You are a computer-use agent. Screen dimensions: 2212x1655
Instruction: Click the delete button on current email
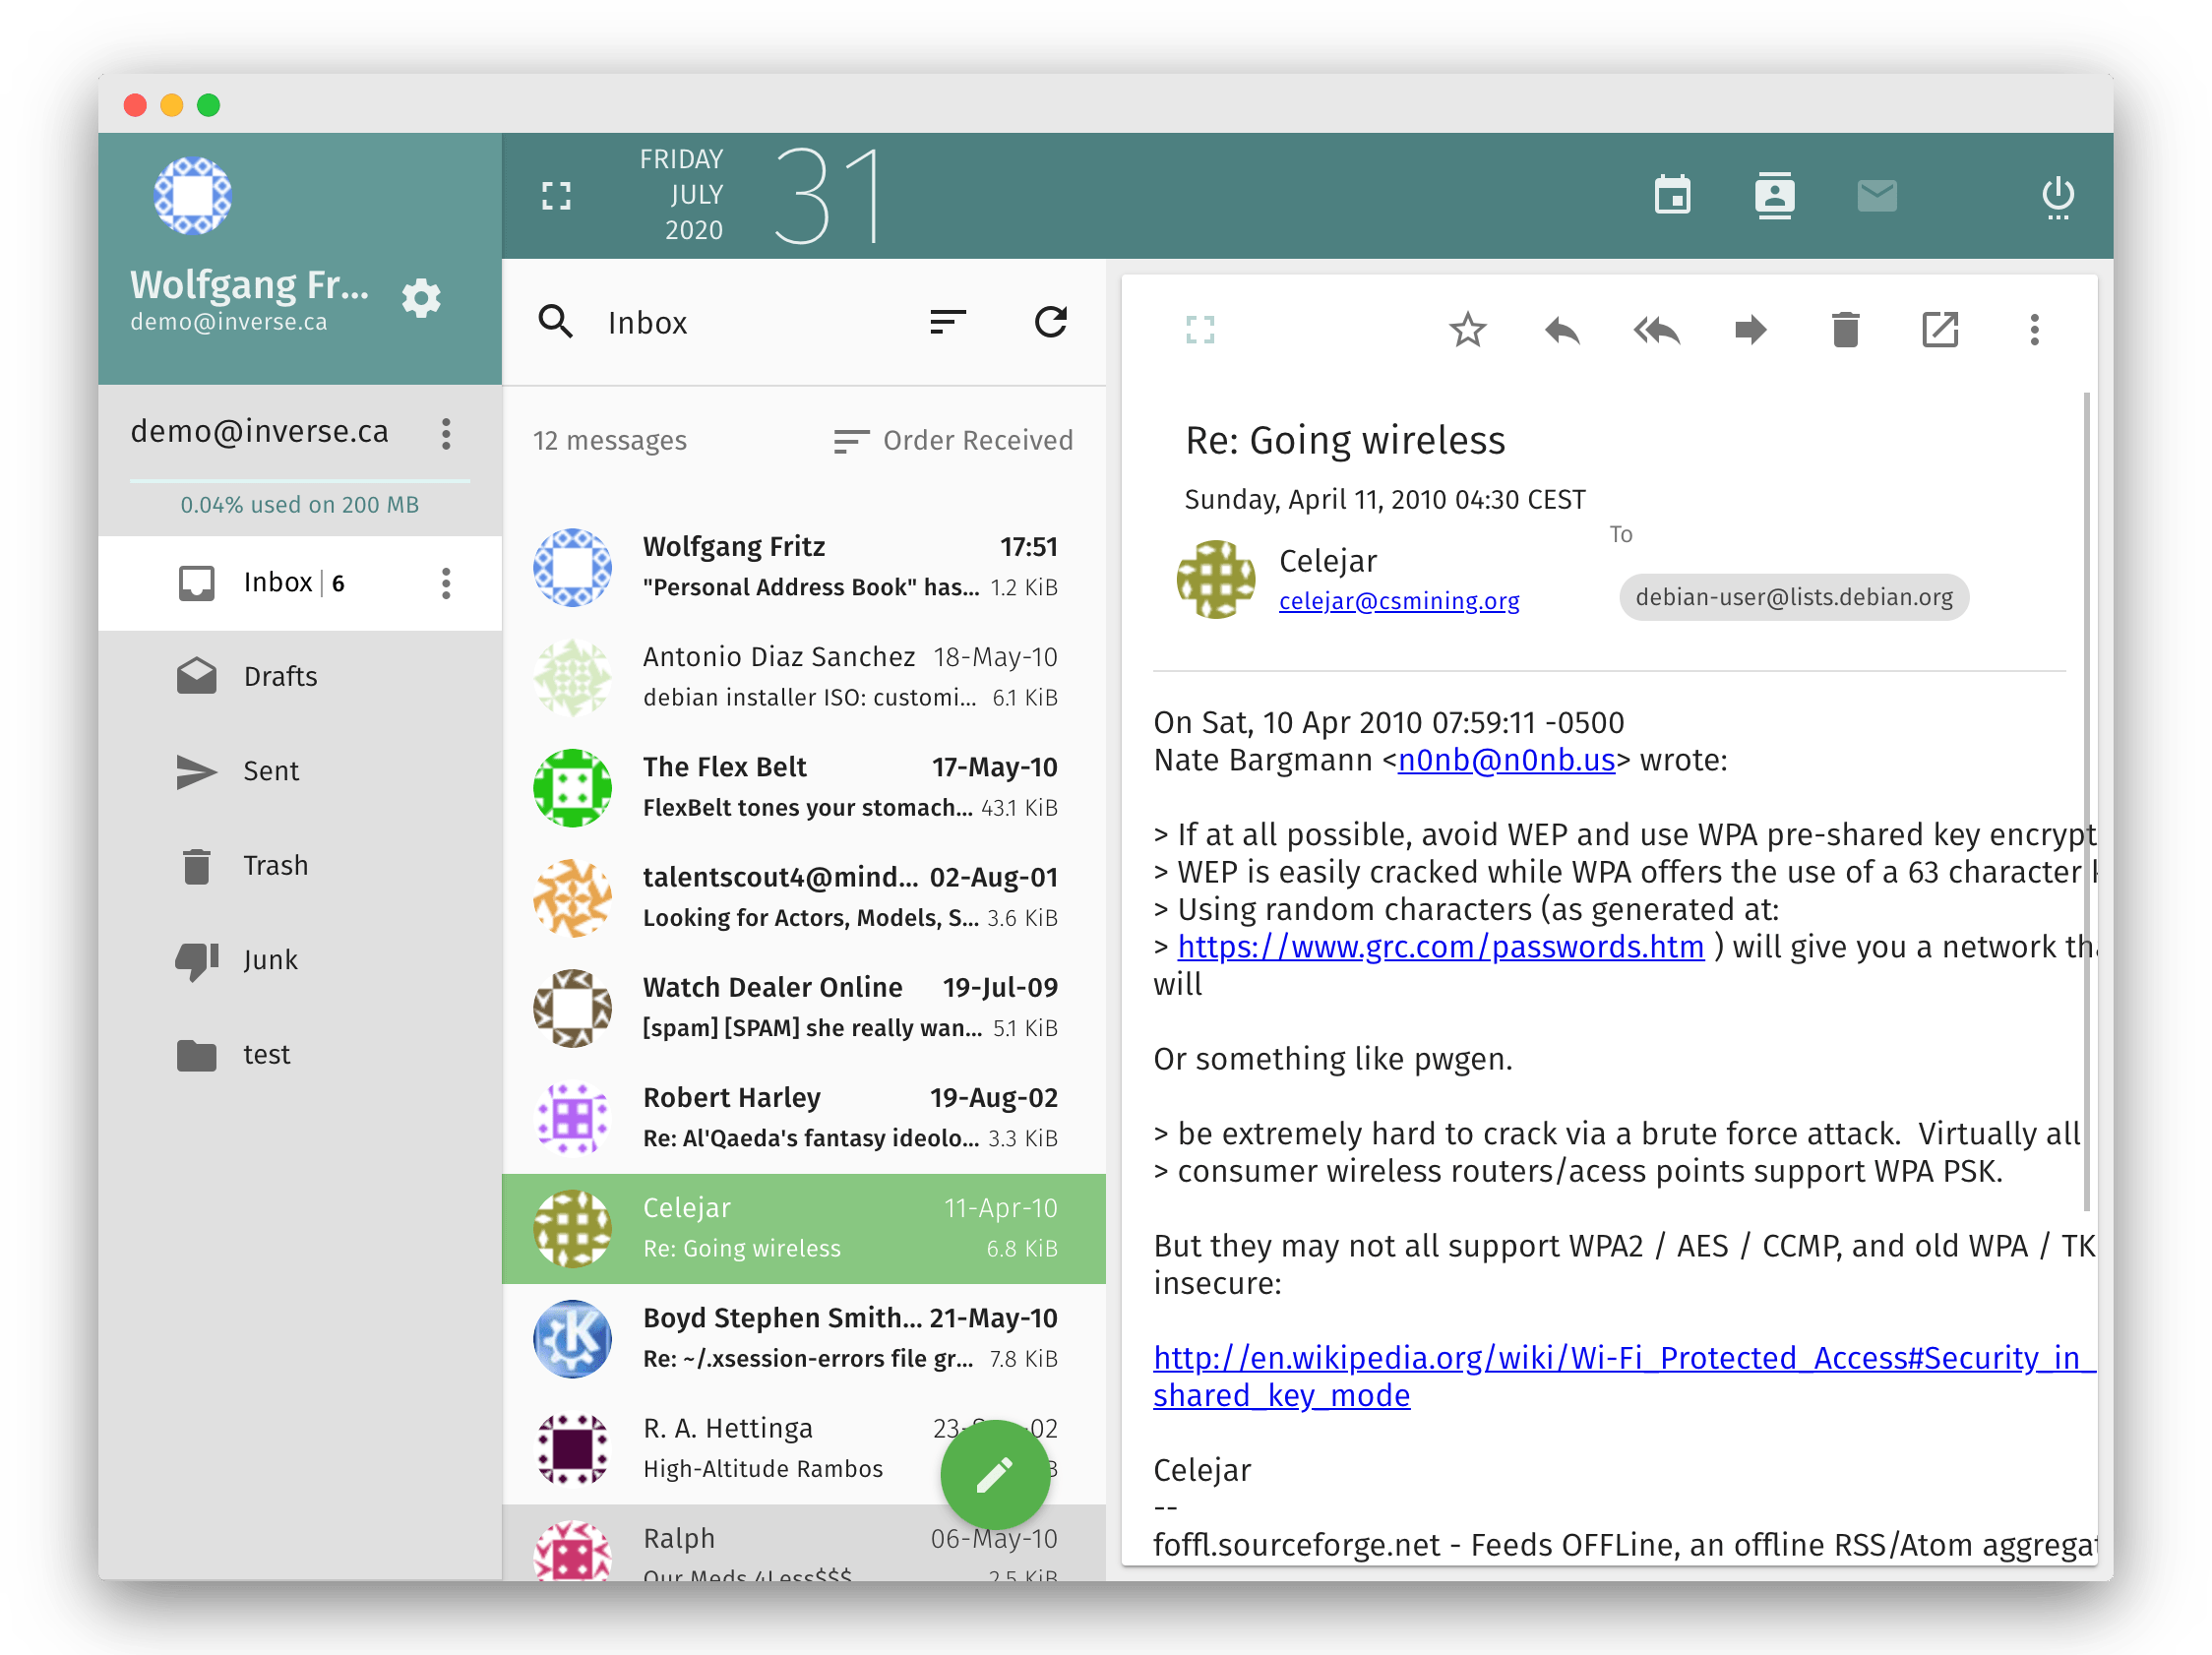(1845, 327)
